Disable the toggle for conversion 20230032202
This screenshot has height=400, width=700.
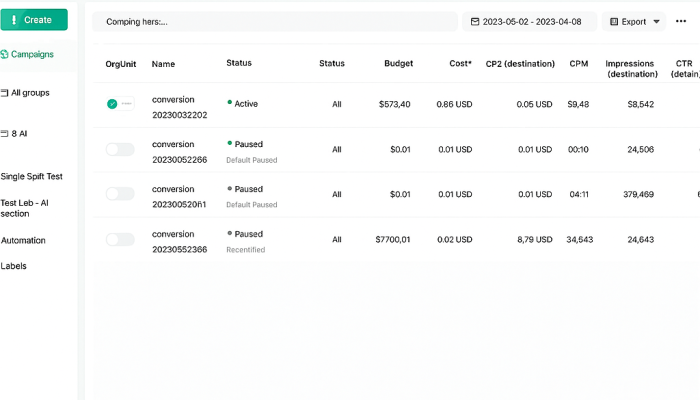click(x=119, y=104)
